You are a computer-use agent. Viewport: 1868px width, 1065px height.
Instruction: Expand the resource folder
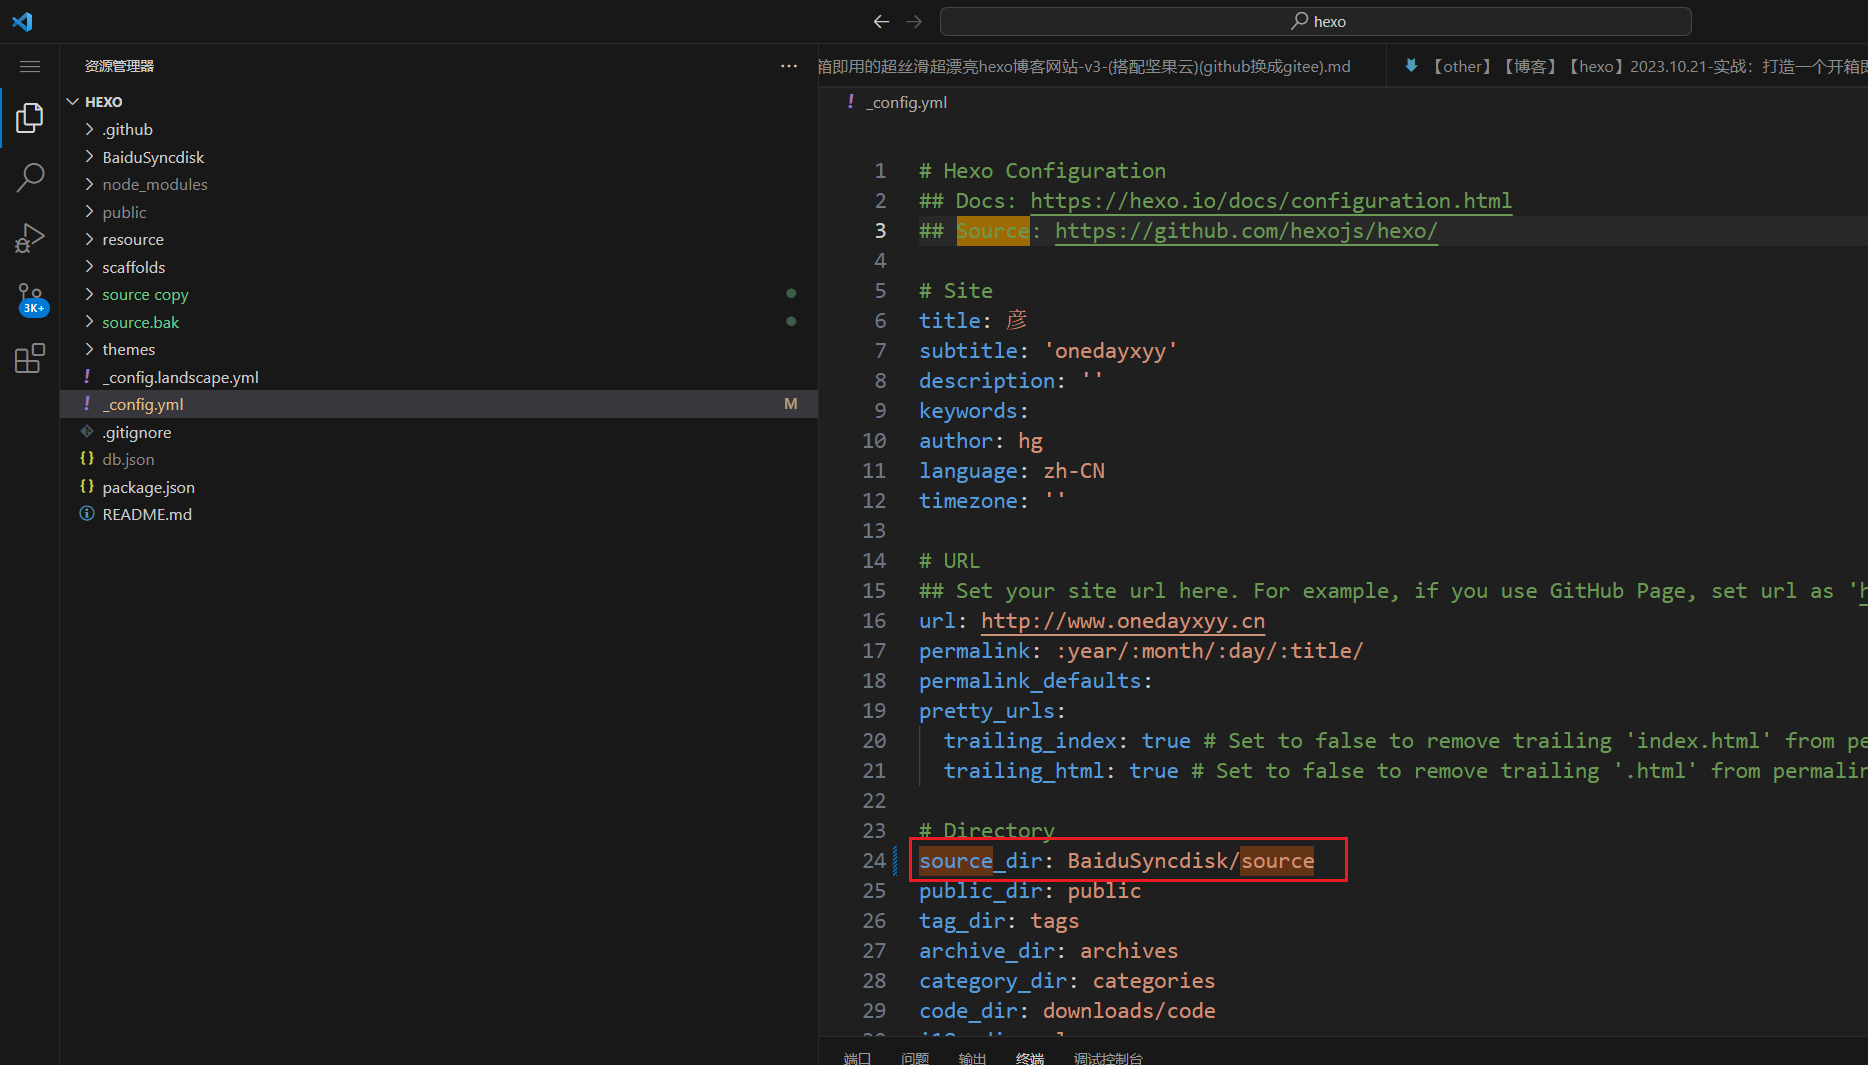pos(440,239)
